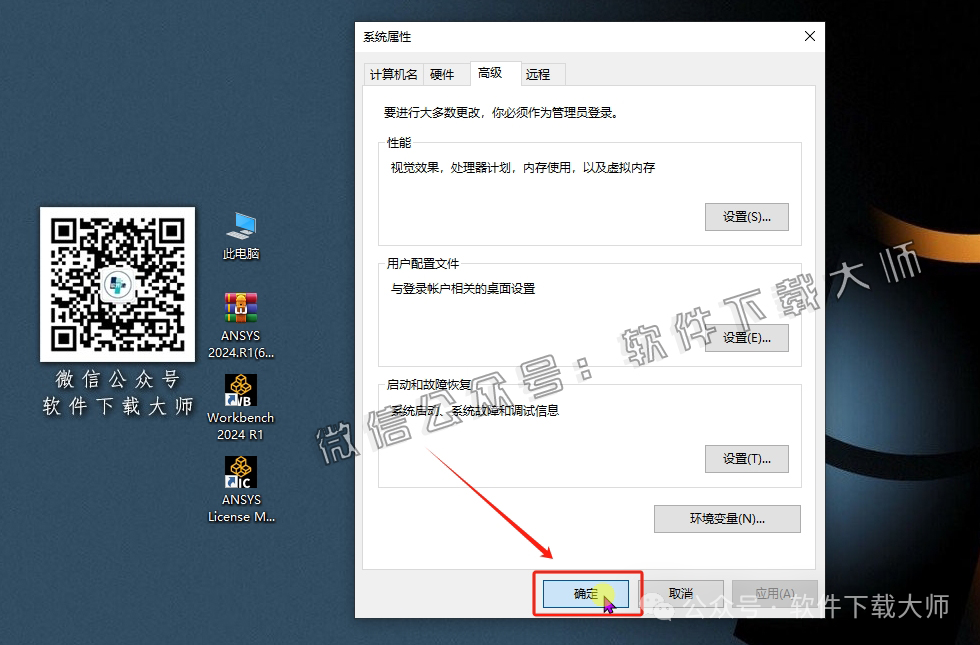Click the highlighted 确定 OK button
Image resolution: width=980 pixels, height=645 pixels.
tap(587, 592)
